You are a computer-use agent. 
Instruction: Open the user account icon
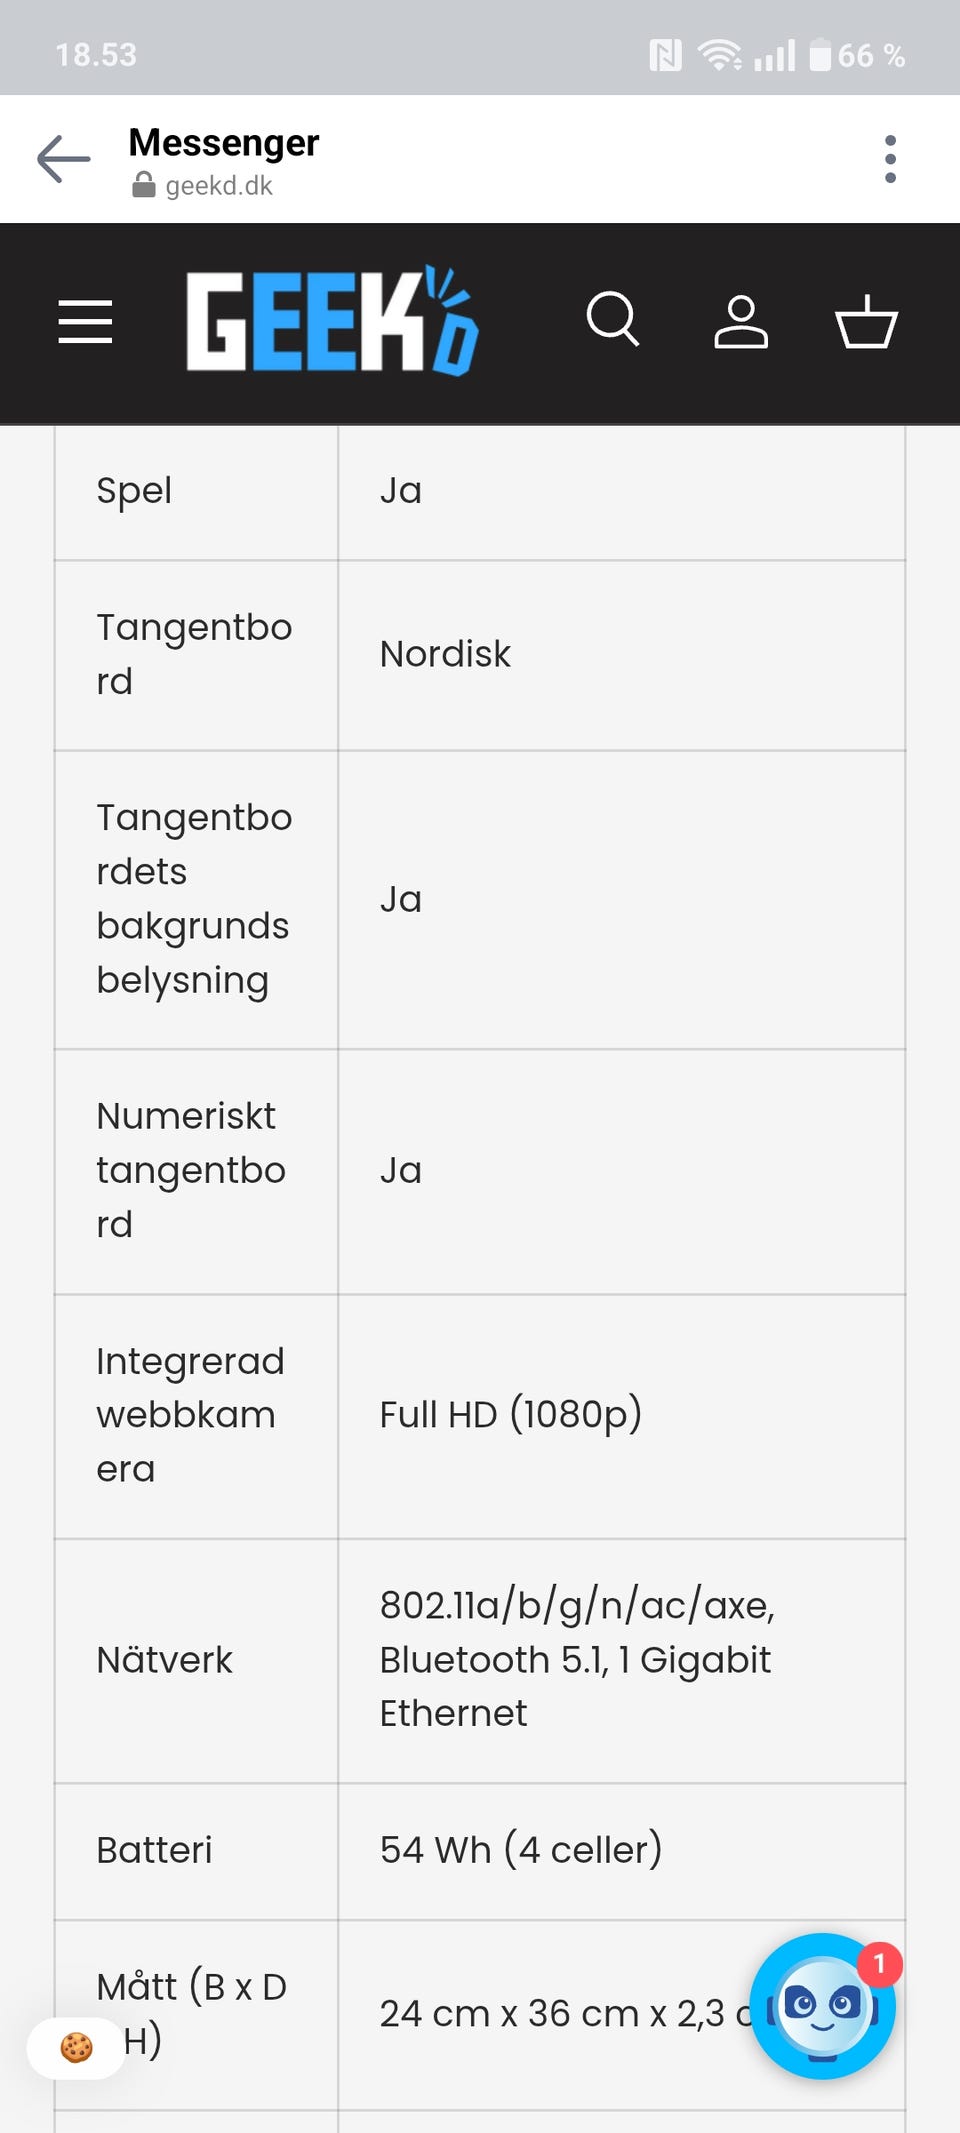coord(741,322)
